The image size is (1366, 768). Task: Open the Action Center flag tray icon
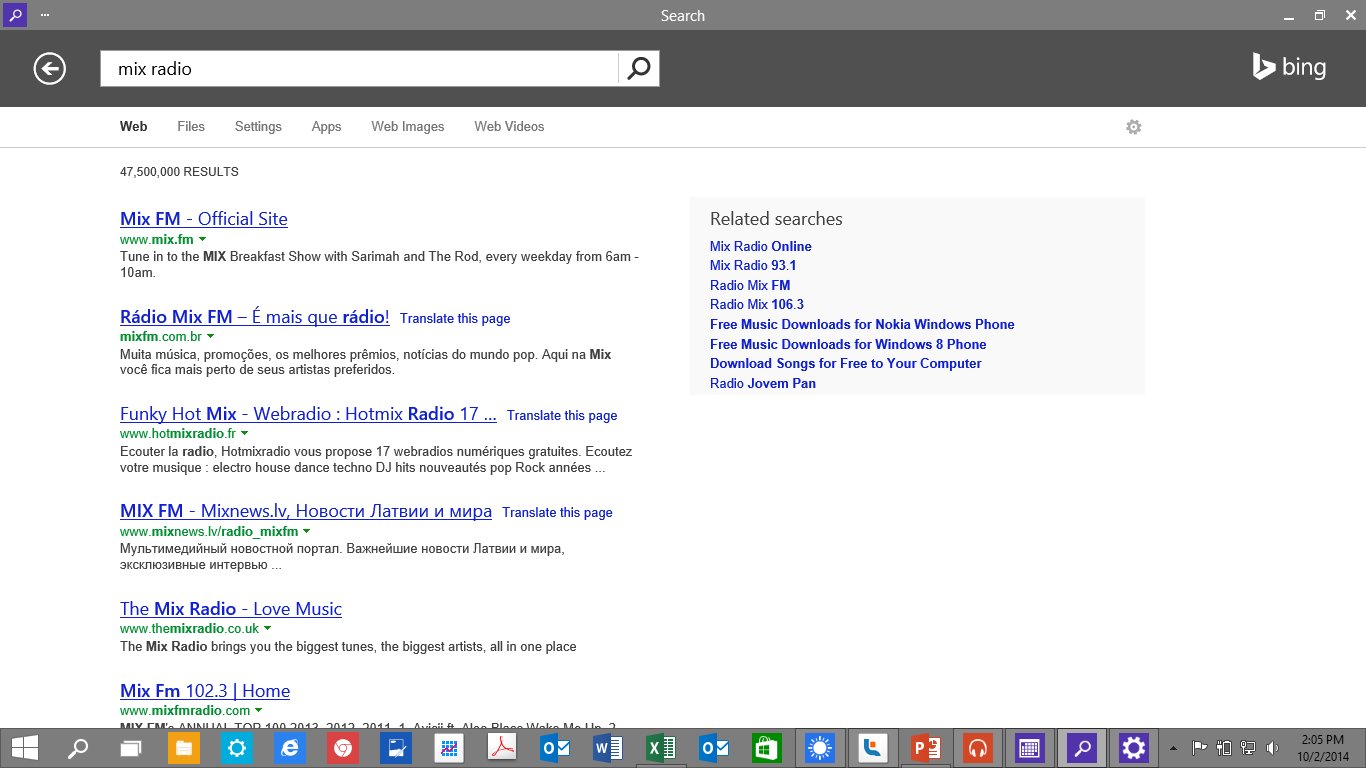pos(1200,747)
